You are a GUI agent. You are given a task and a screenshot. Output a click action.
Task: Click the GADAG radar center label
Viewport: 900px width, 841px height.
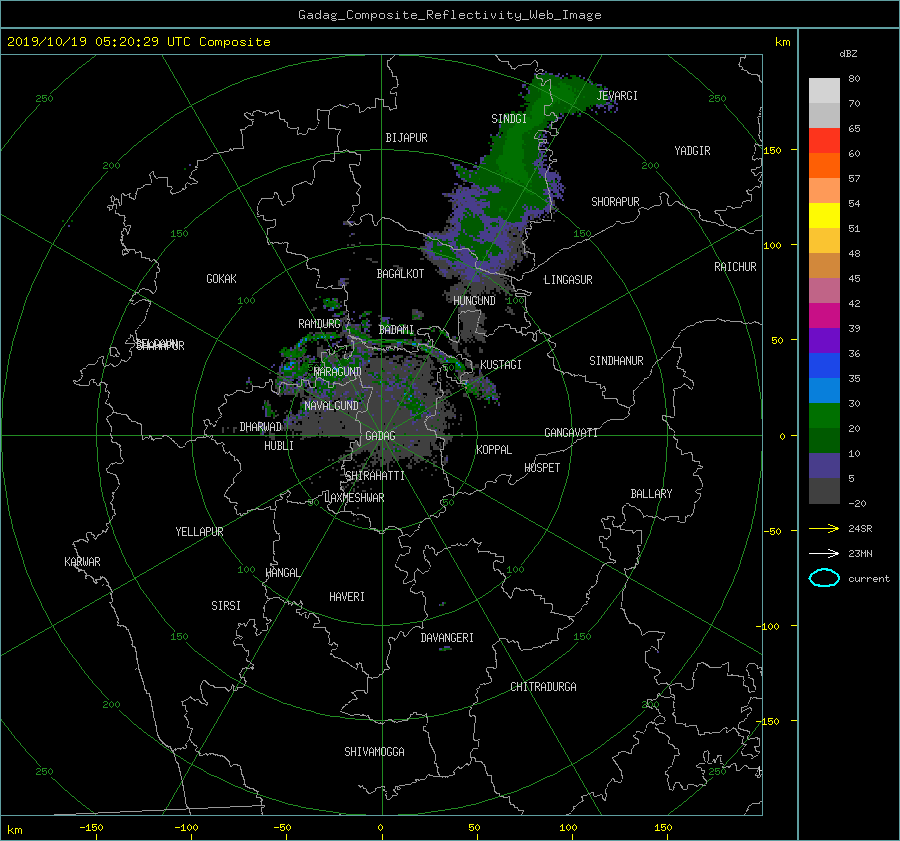click(381, 436)
